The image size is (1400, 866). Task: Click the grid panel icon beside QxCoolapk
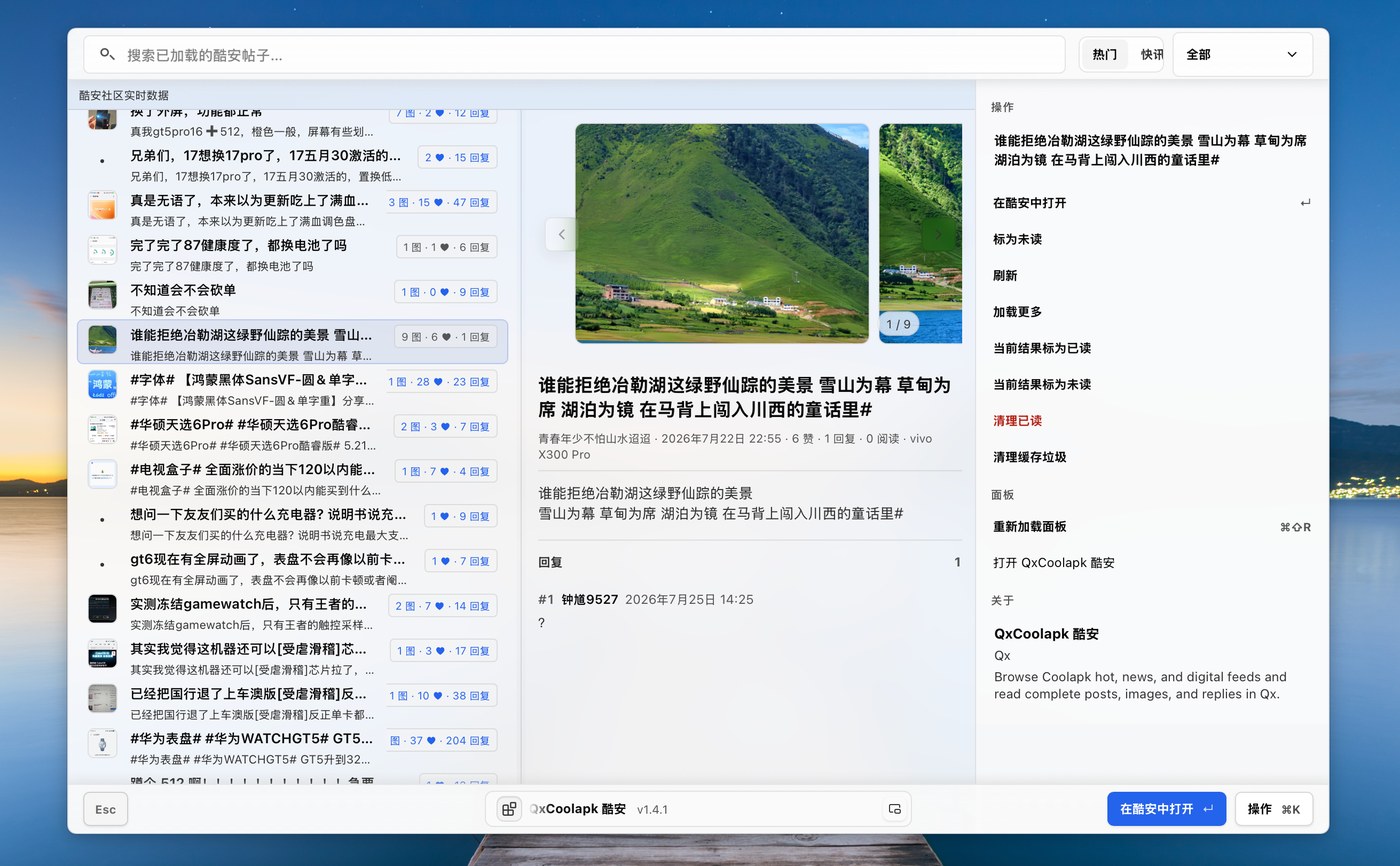509,809
